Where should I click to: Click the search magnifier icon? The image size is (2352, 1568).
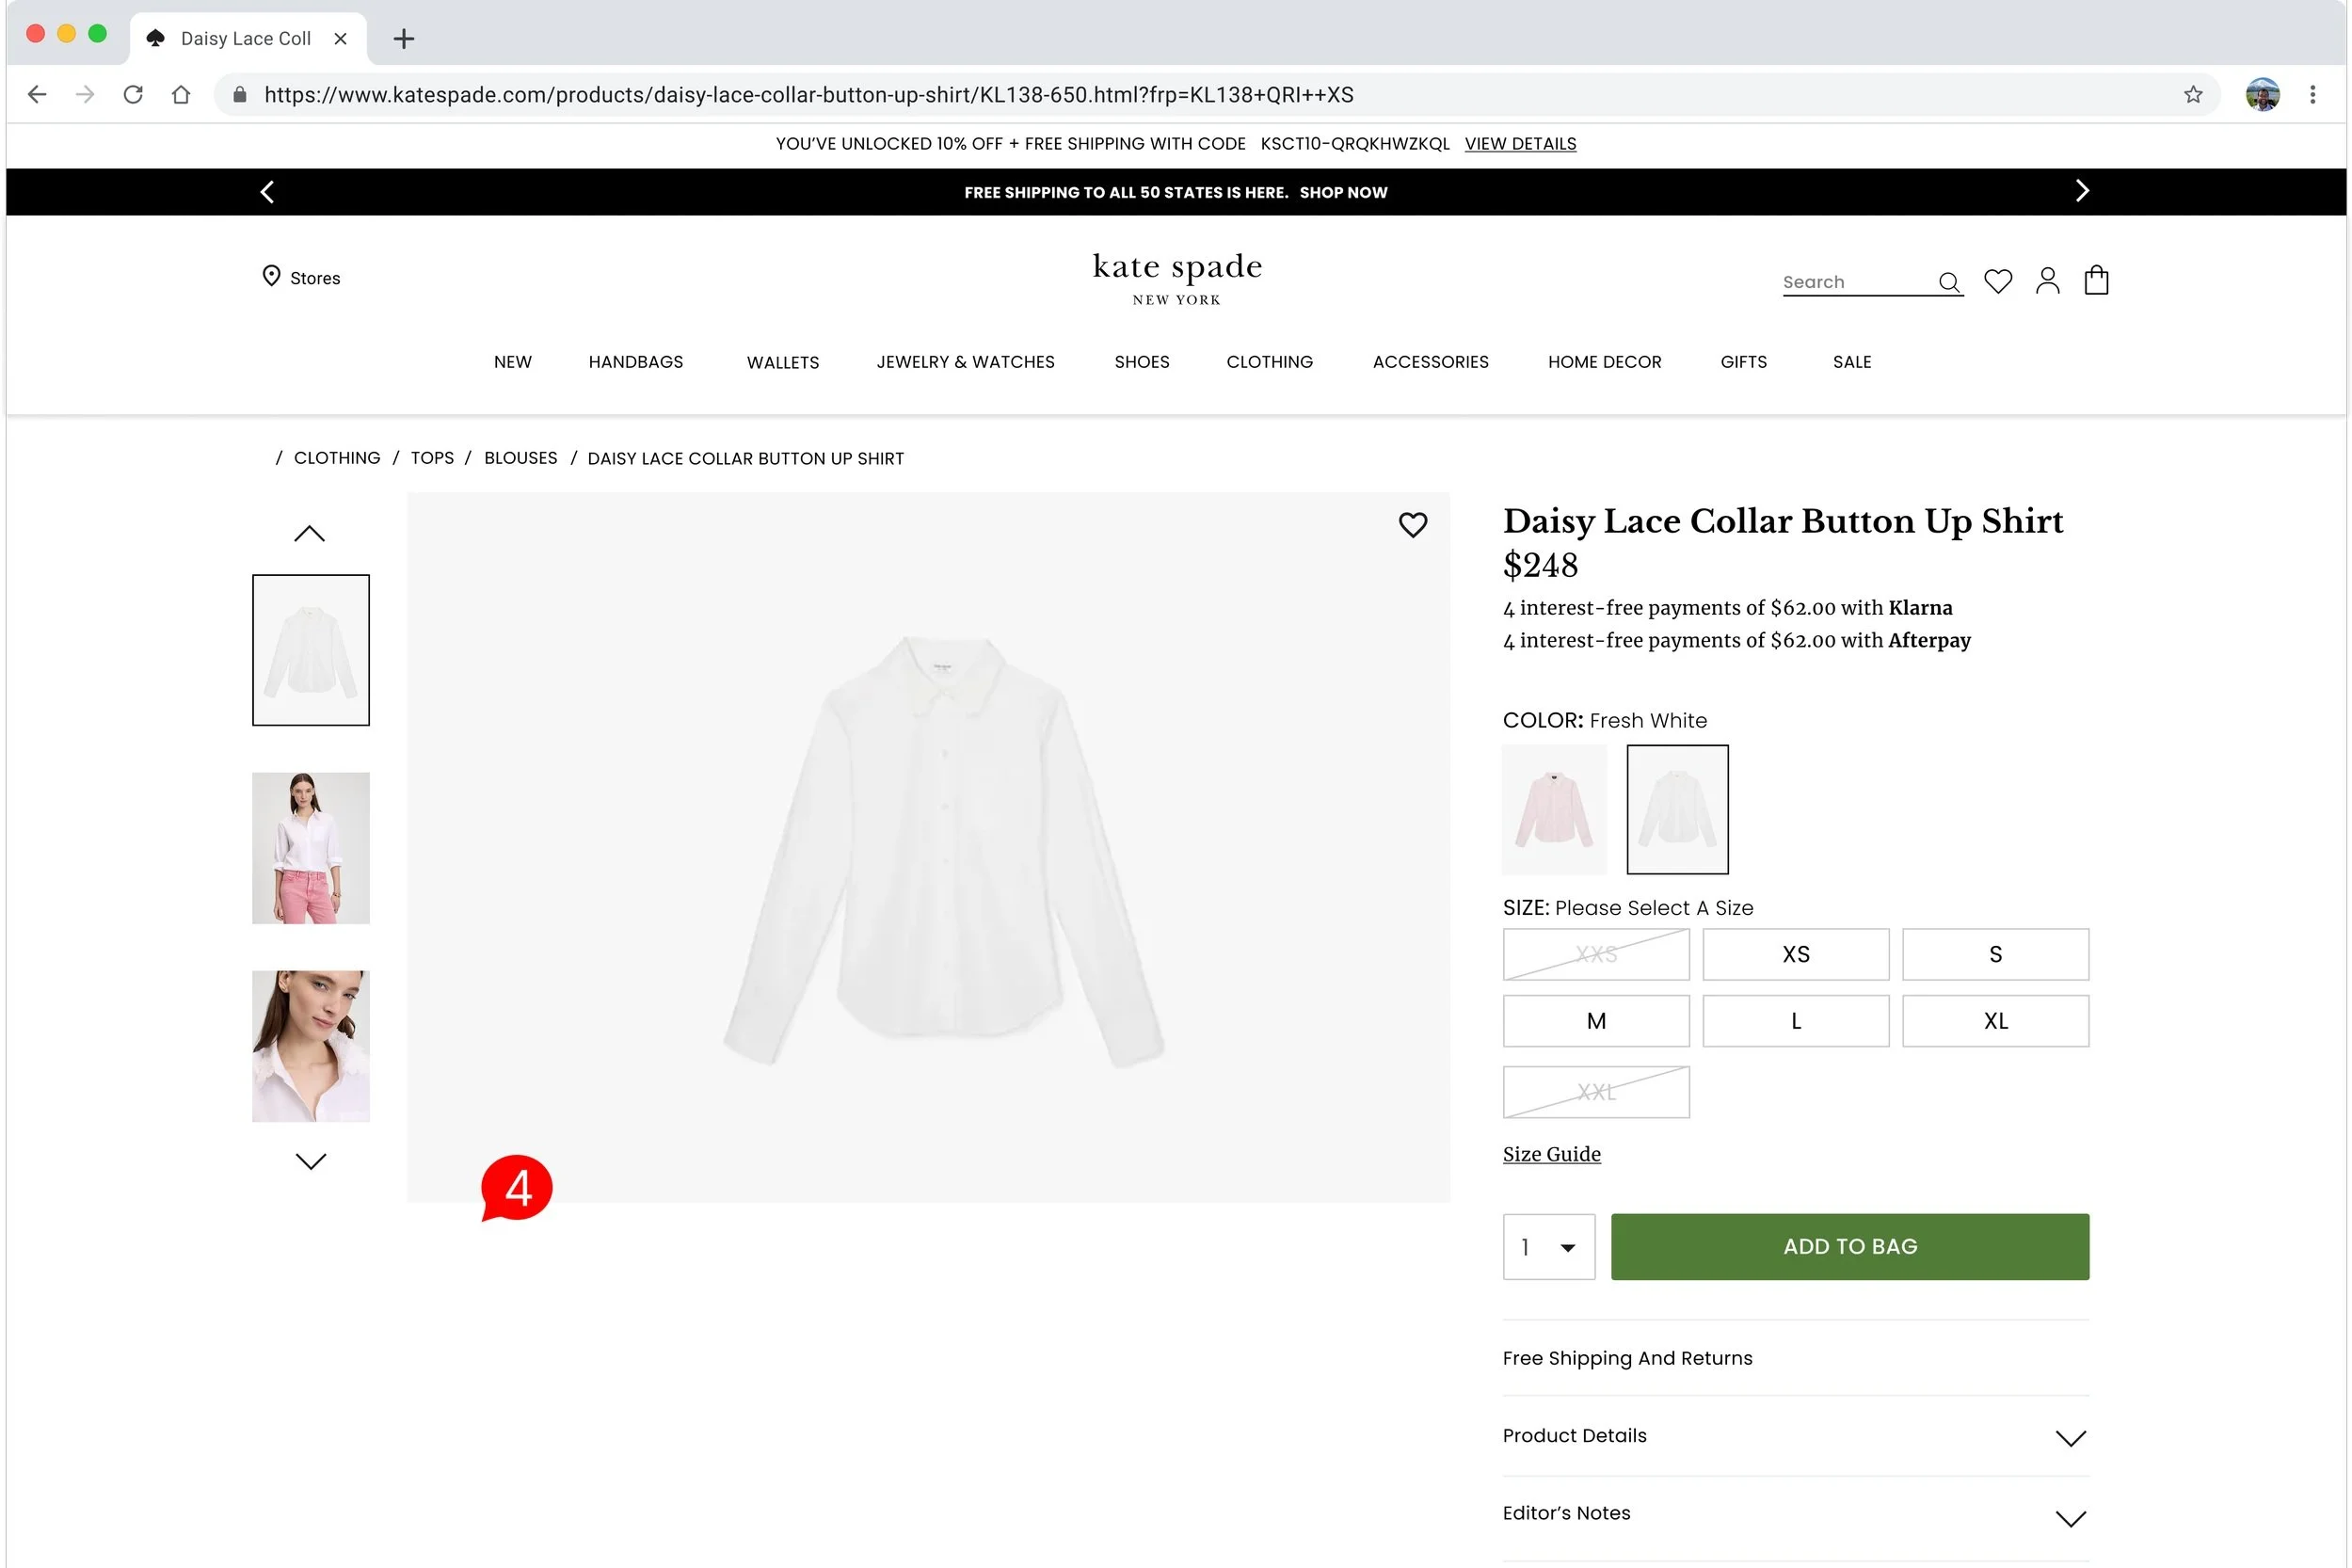[x=1948, y=282]
